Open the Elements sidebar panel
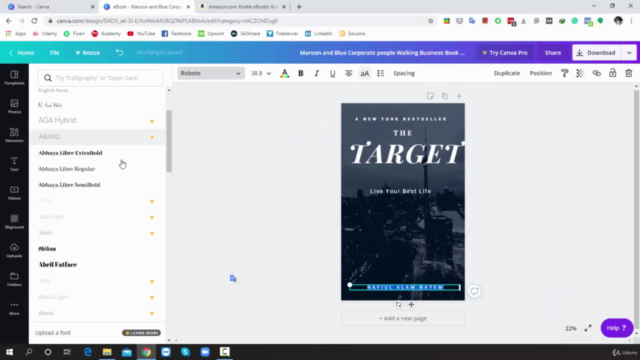Viewport: 640px width, 360px height. coord(14,135)
